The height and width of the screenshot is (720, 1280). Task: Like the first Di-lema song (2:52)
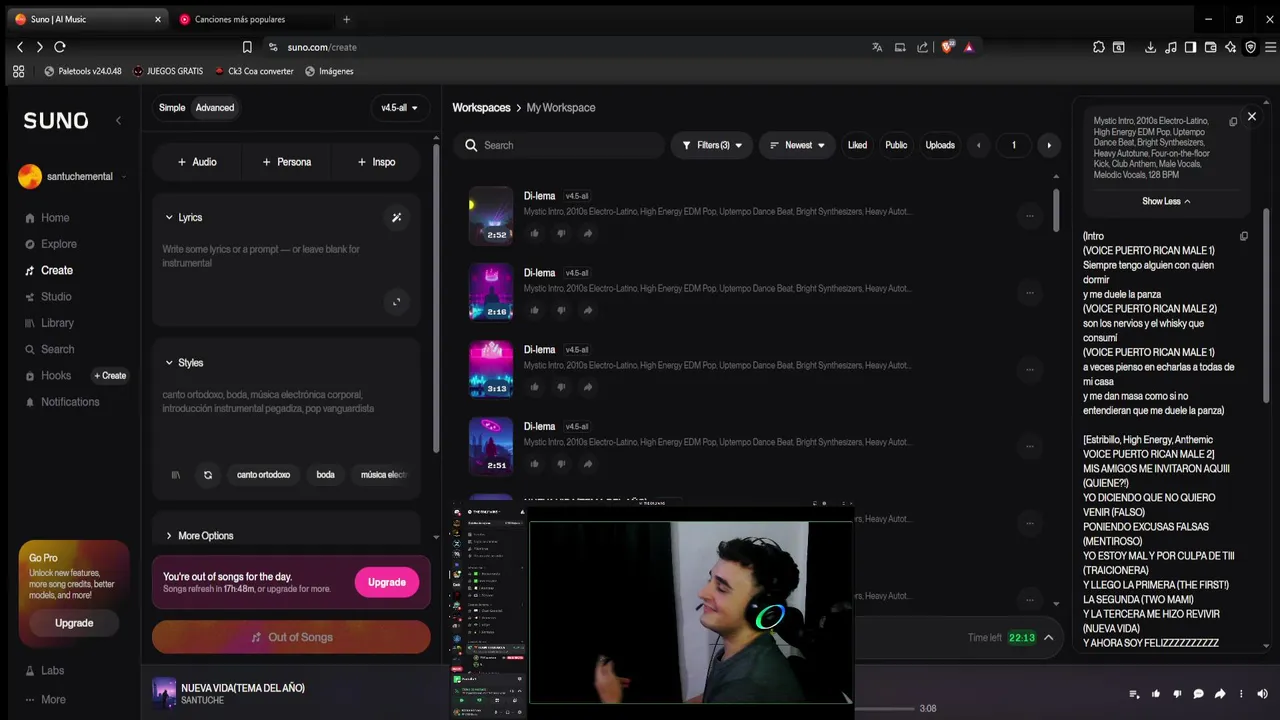534,233
